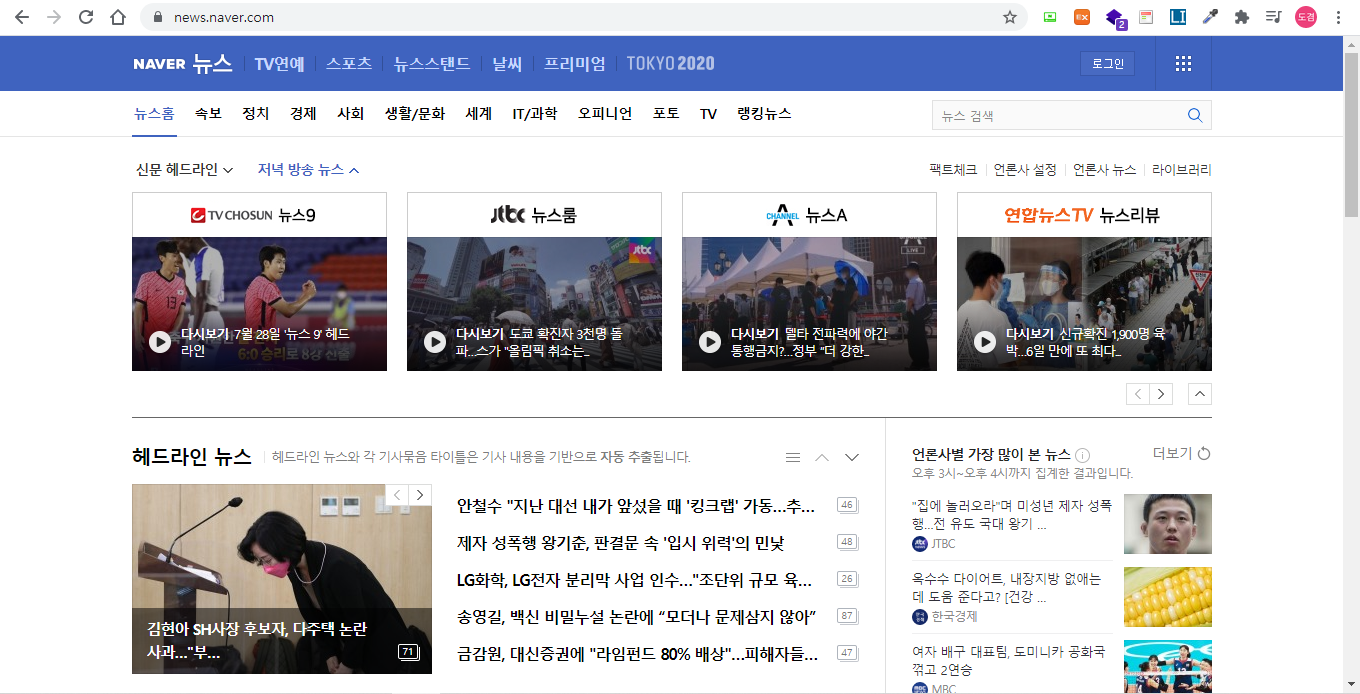Image resolution: width=1360 pixels, height=694 pixels.
Task: Open headline news list view icon
Action: pos(793,457)
